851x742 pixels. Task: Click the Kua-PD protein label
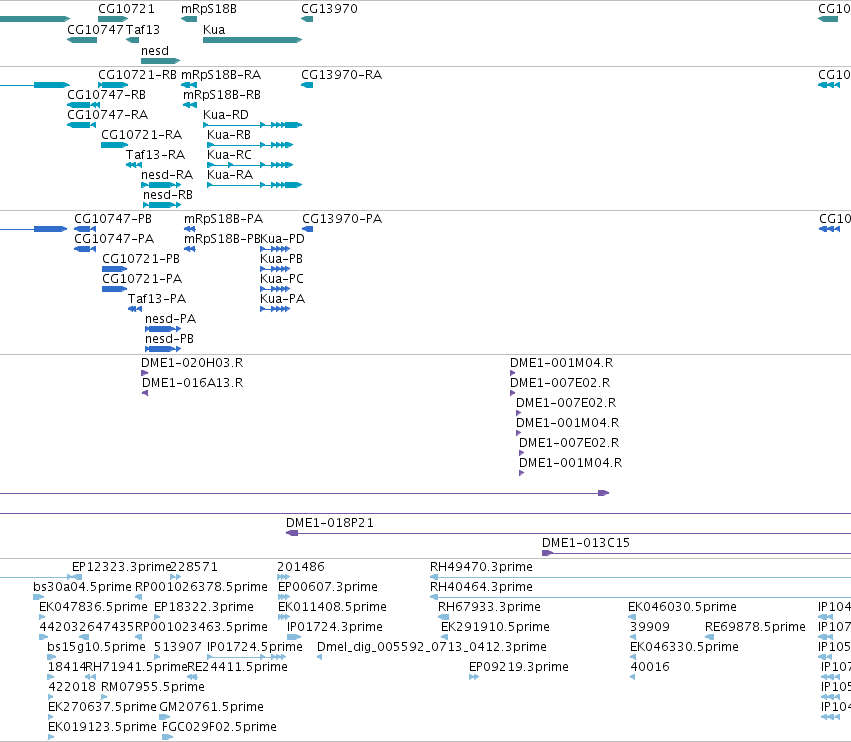(282, 239)
